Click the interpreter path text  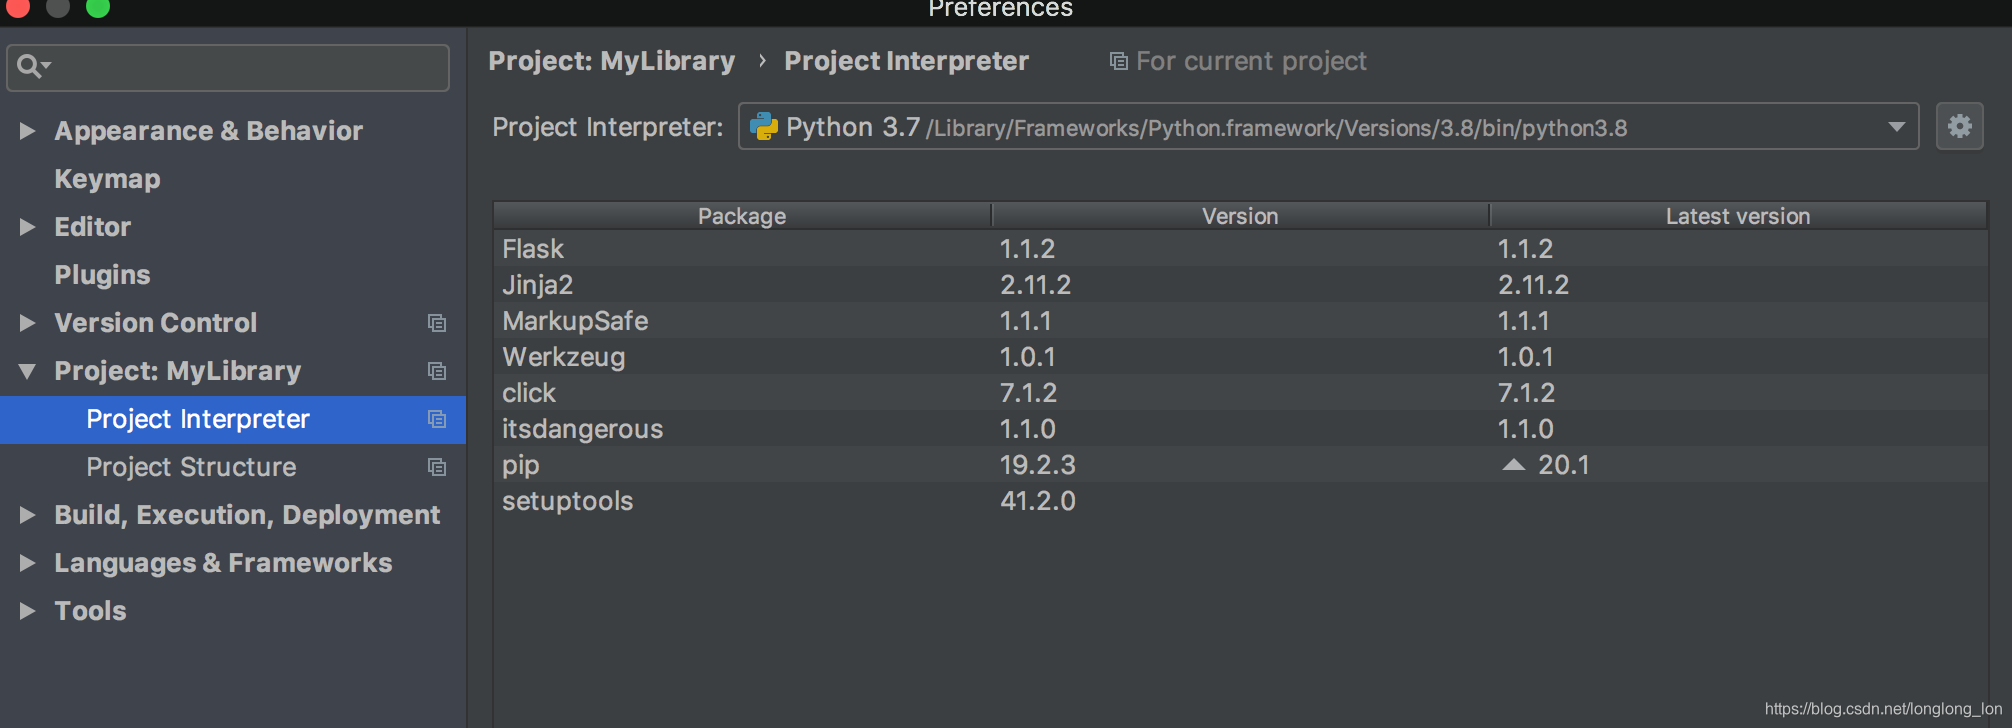1277,128
